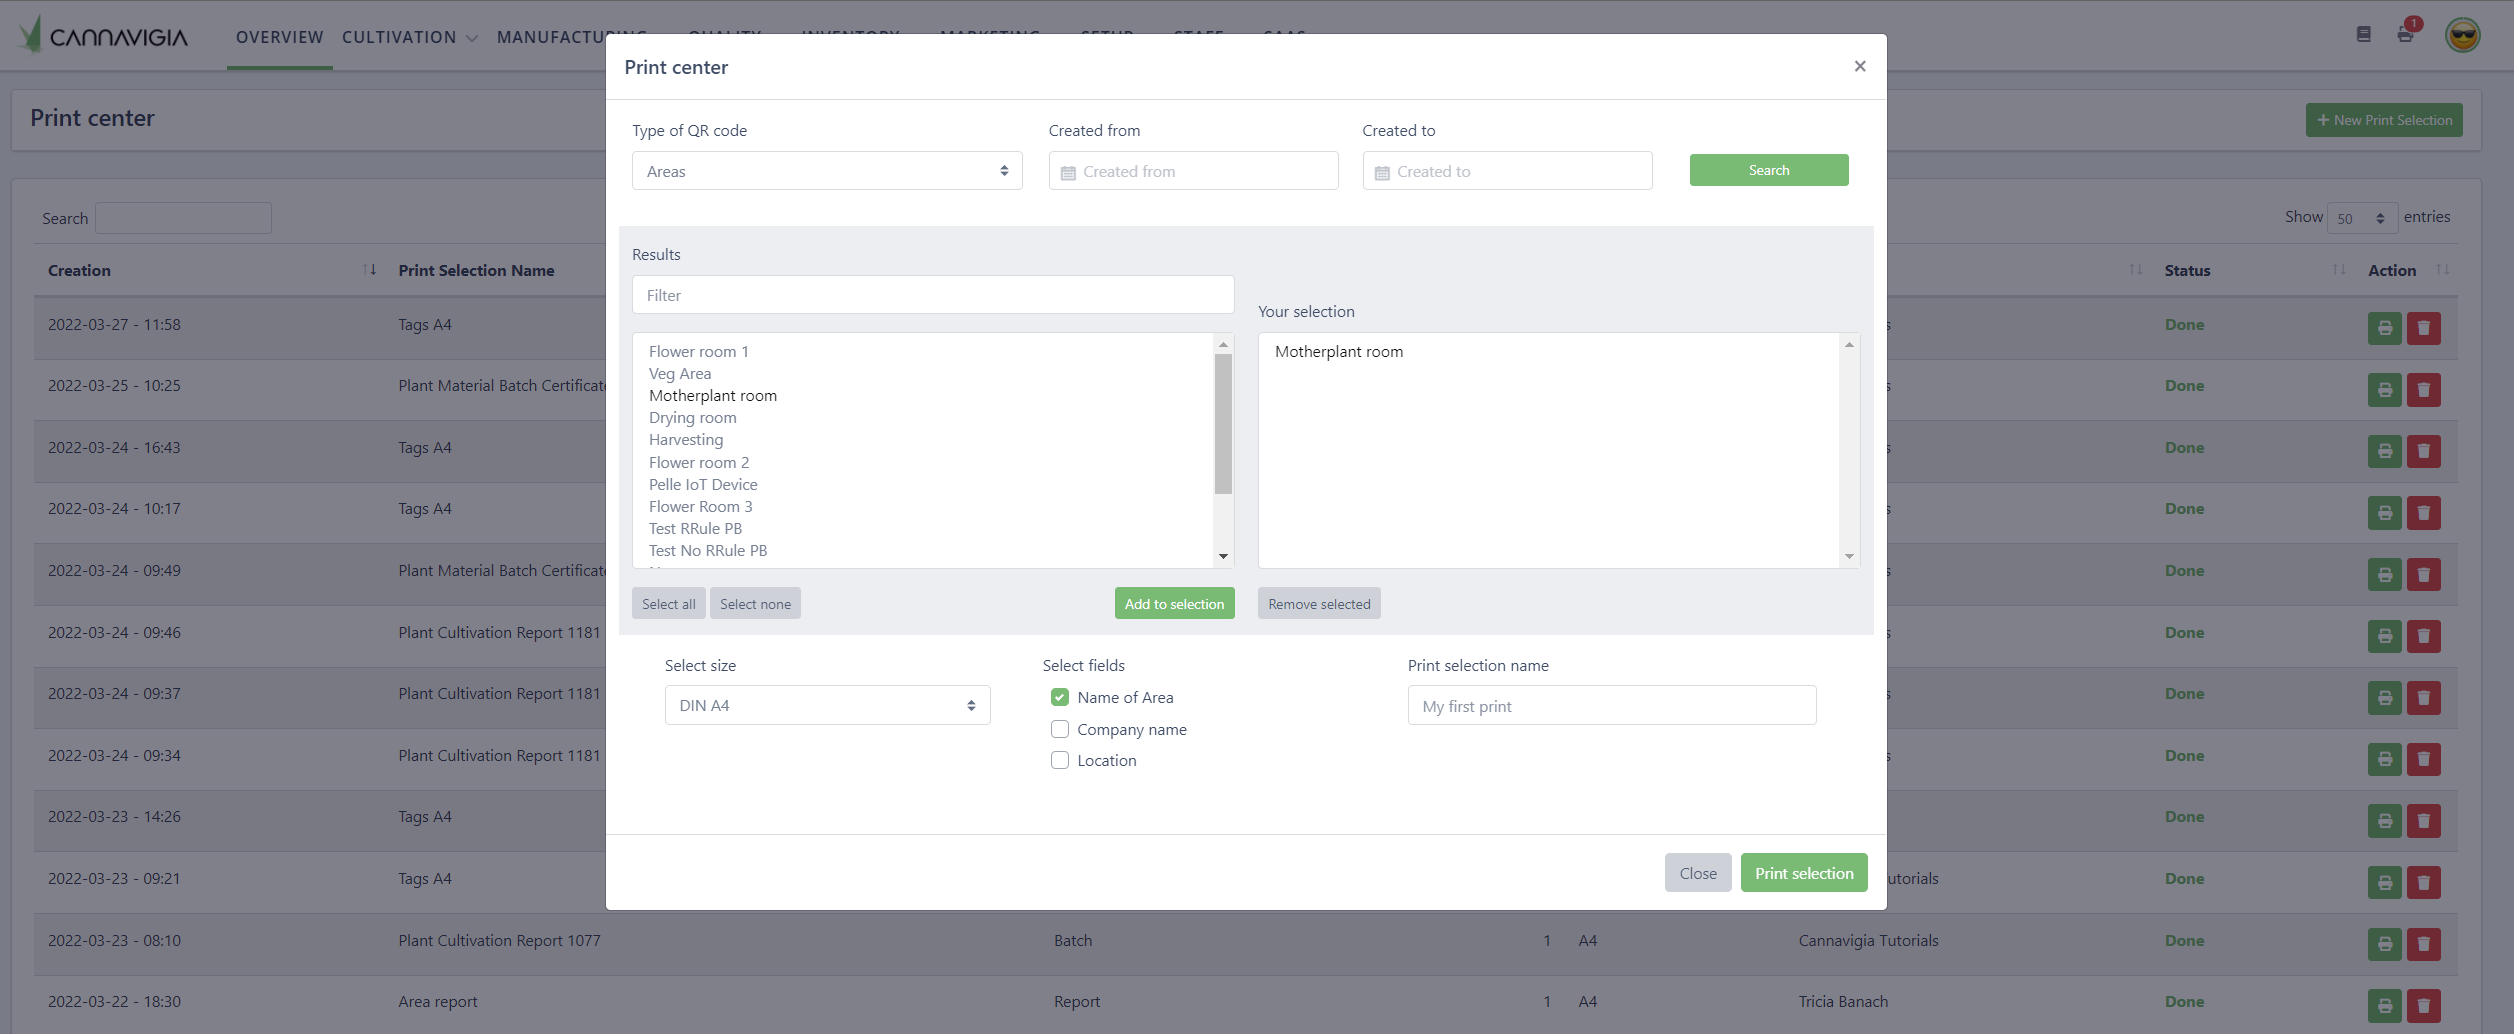2514x1034 pixels.
Task: Delete the 2022-03-23 08:10 print entry
Action: click(x=2423, y=944)
